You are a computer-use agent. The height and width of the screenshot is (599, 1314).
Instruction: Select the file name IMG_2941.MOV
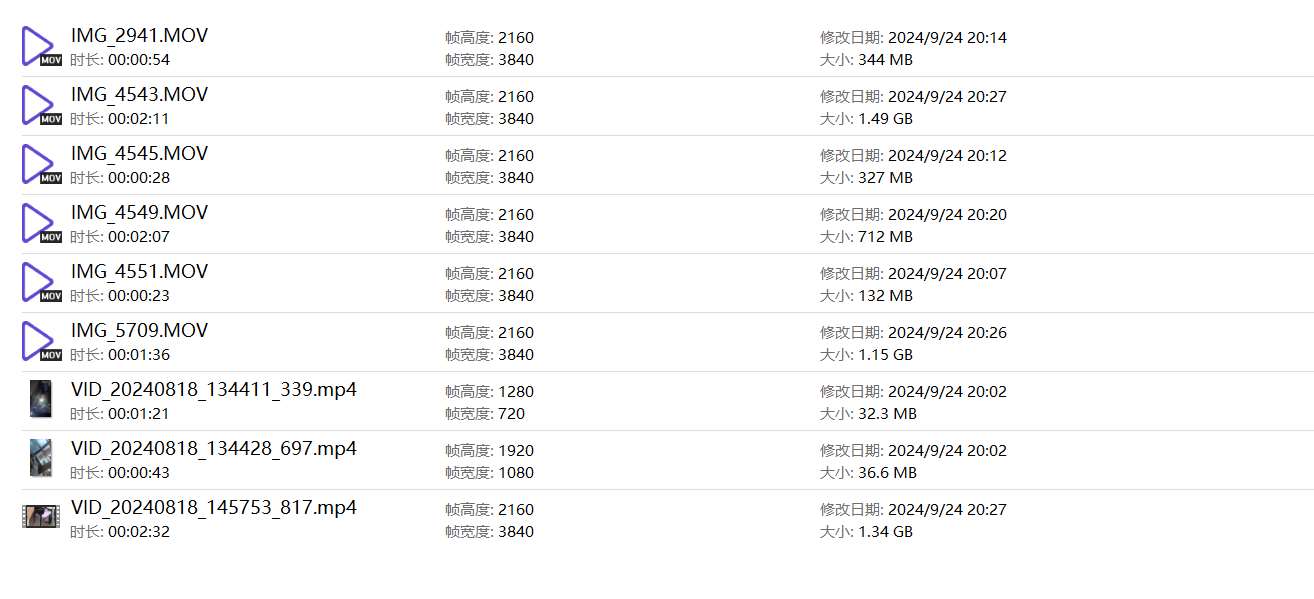tap(139, 36)
